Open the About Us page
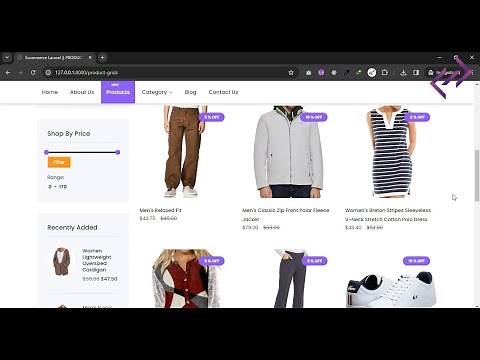 (x=82, y=92)
